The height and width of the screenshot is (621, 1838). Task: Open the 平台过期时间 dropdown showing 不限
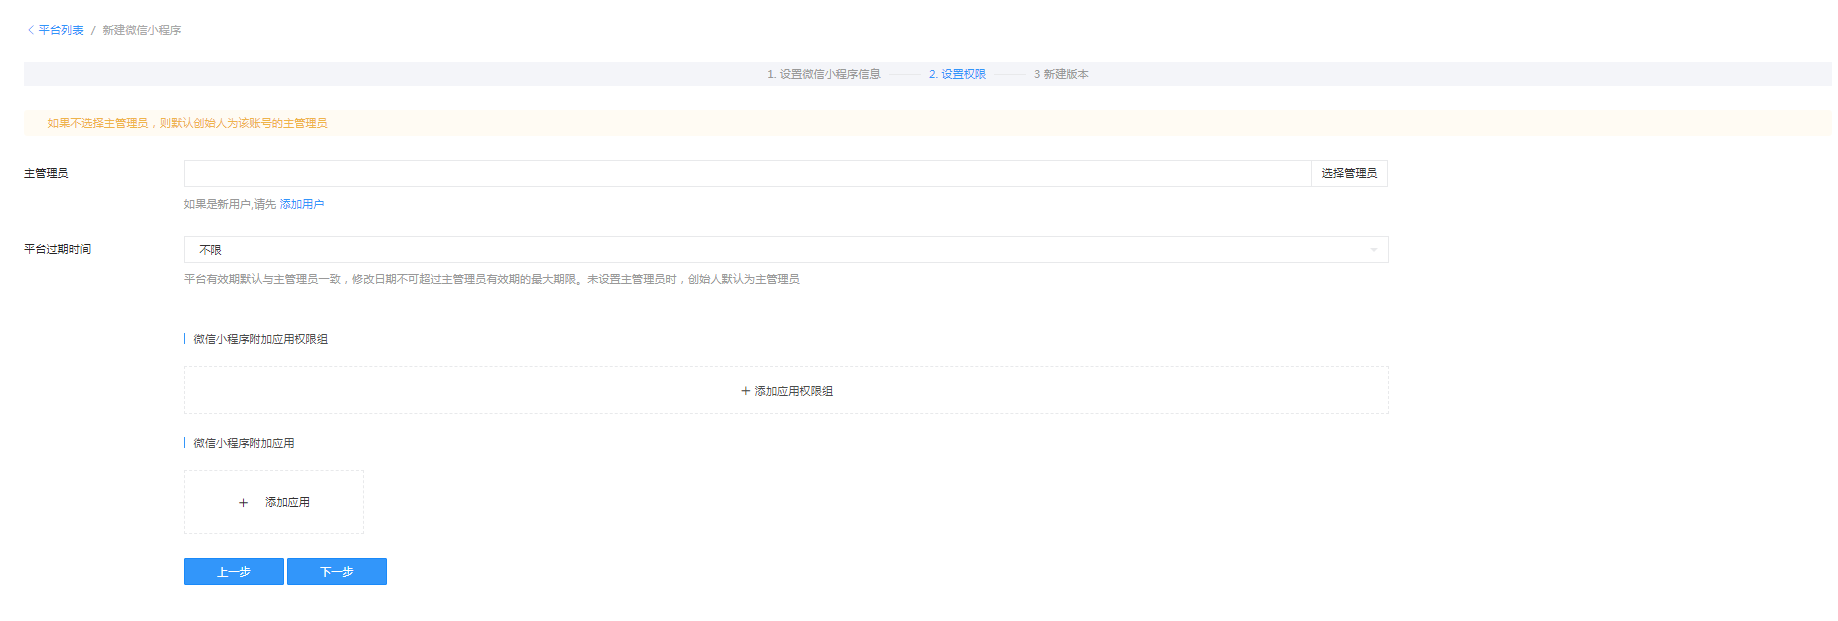(786, 250)
